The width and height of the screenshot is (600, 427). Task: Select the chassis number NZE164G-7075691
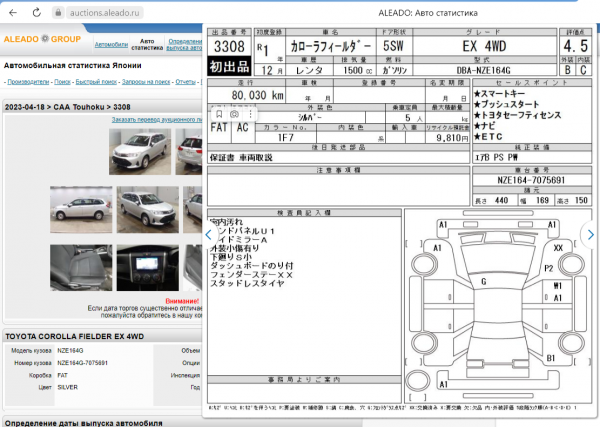click(83, 363)
